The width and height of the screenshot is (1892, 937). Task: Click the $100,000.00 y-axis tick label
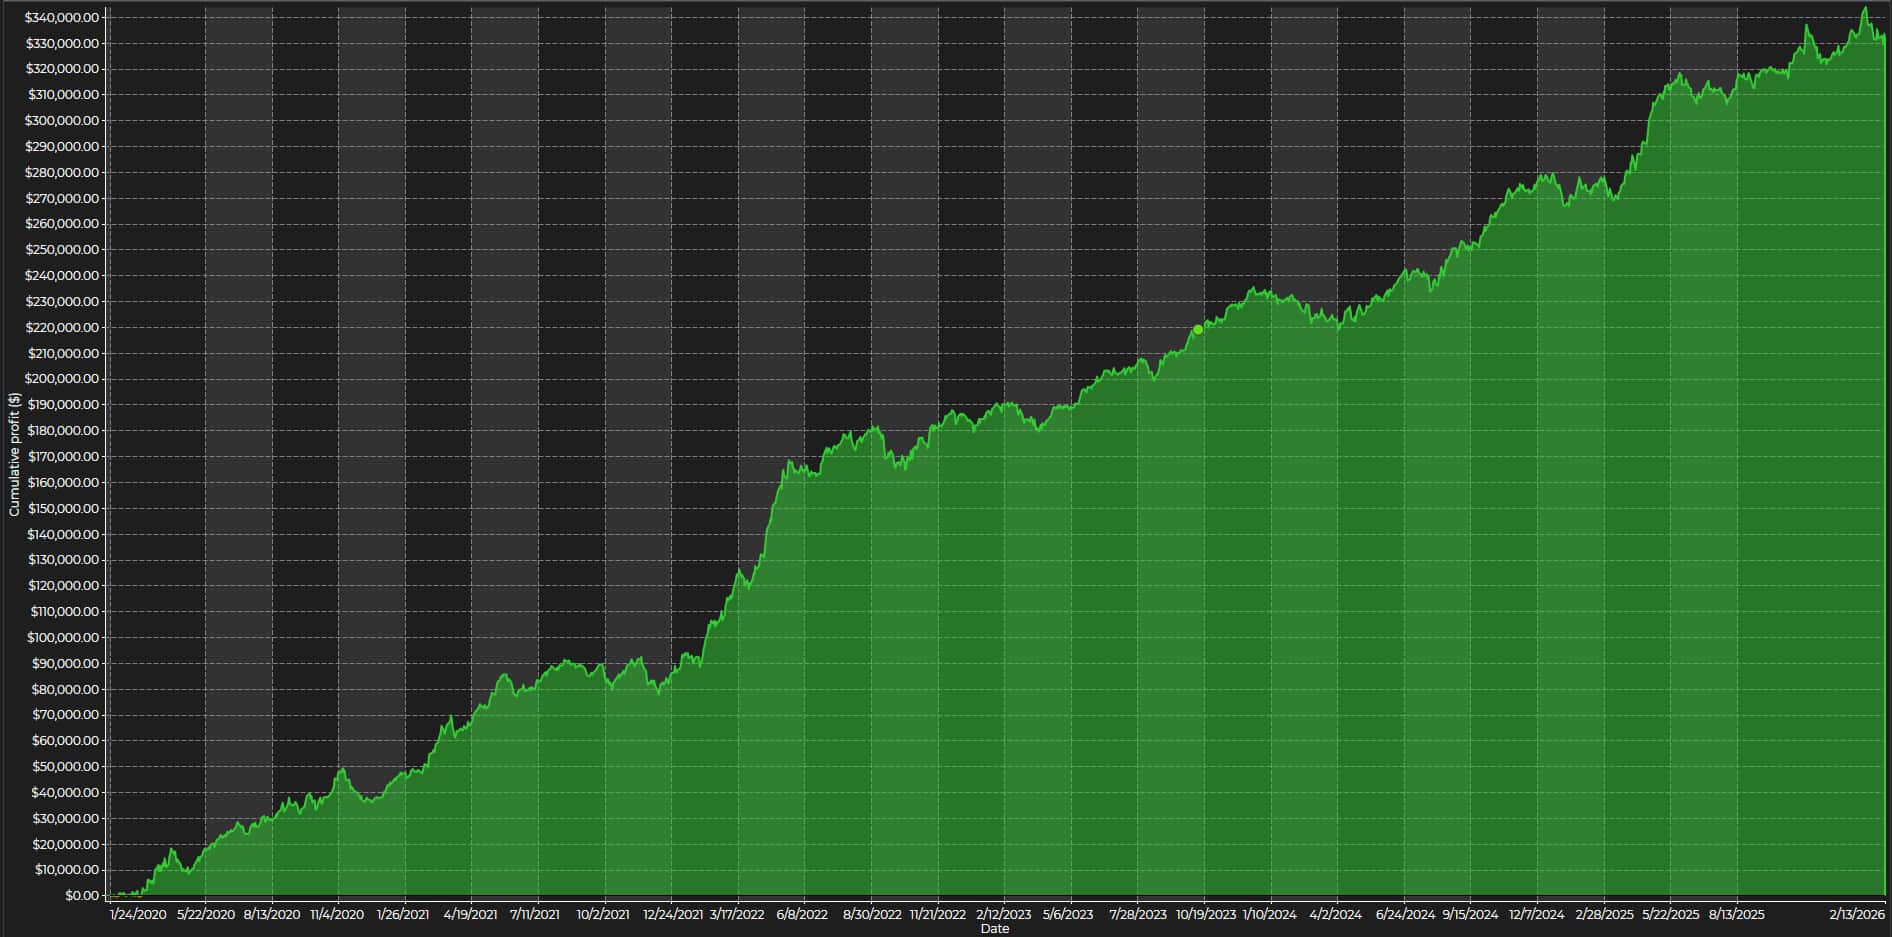62,638
